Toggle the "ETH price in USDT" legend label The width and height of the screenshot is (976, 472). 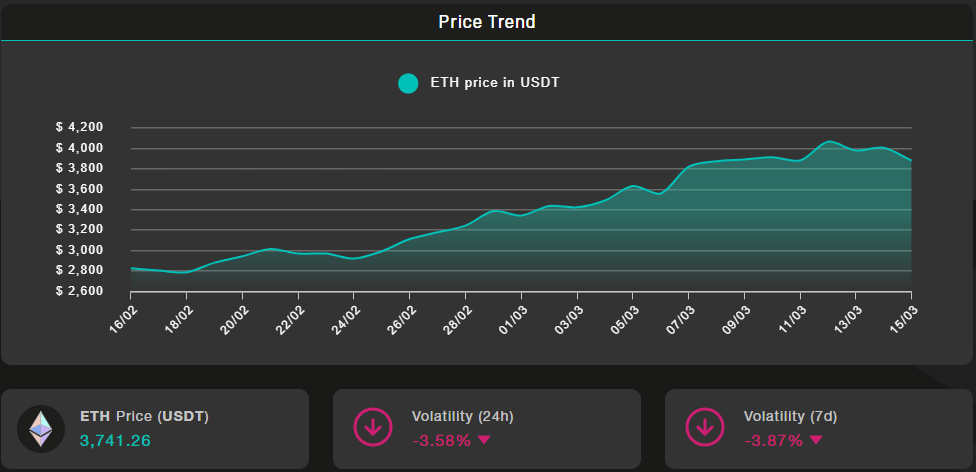(x=494, y=83)
